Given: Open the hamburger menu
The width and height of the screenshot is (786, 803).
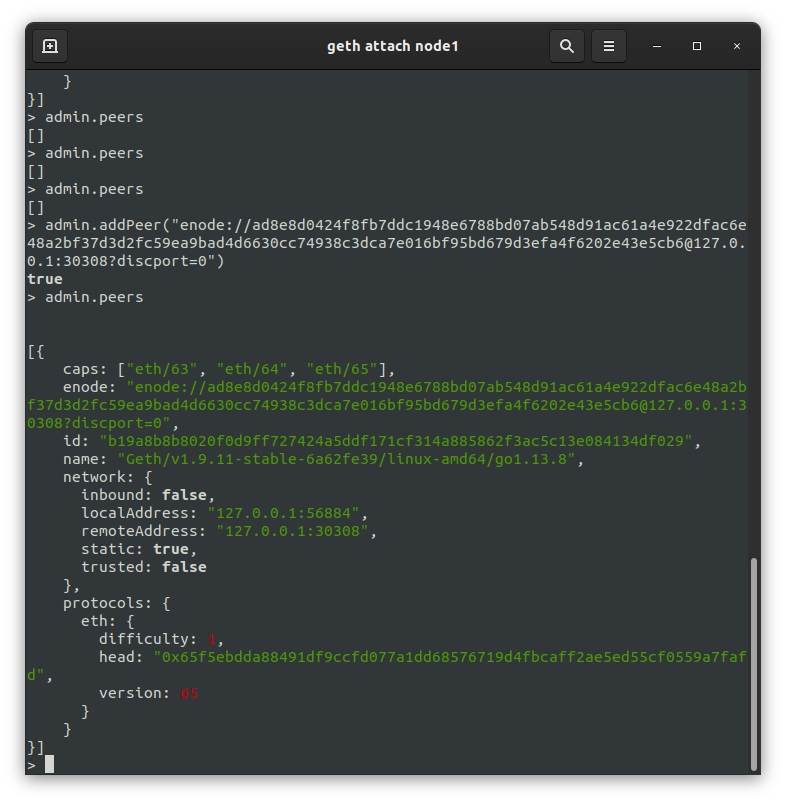Looking at the screenshot, I should pos(608,46).
